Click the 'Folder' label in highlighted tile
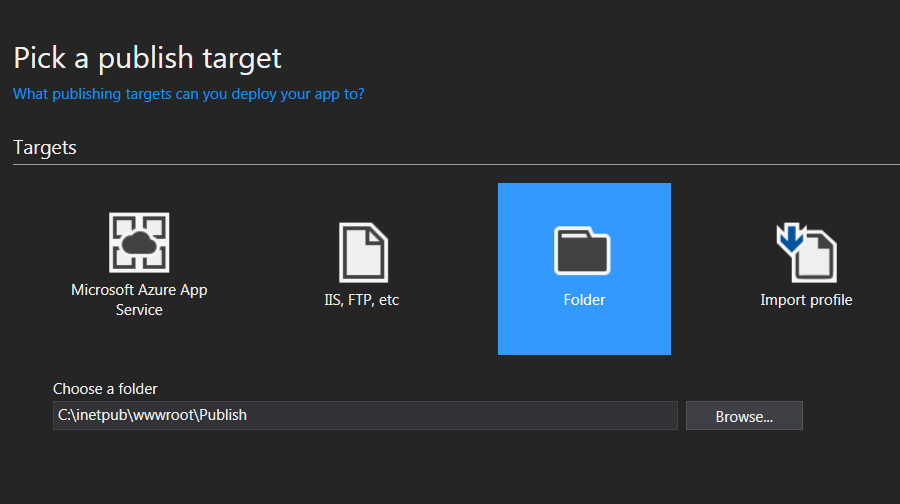This screenshot has width=900, height=504. (584, 300)
